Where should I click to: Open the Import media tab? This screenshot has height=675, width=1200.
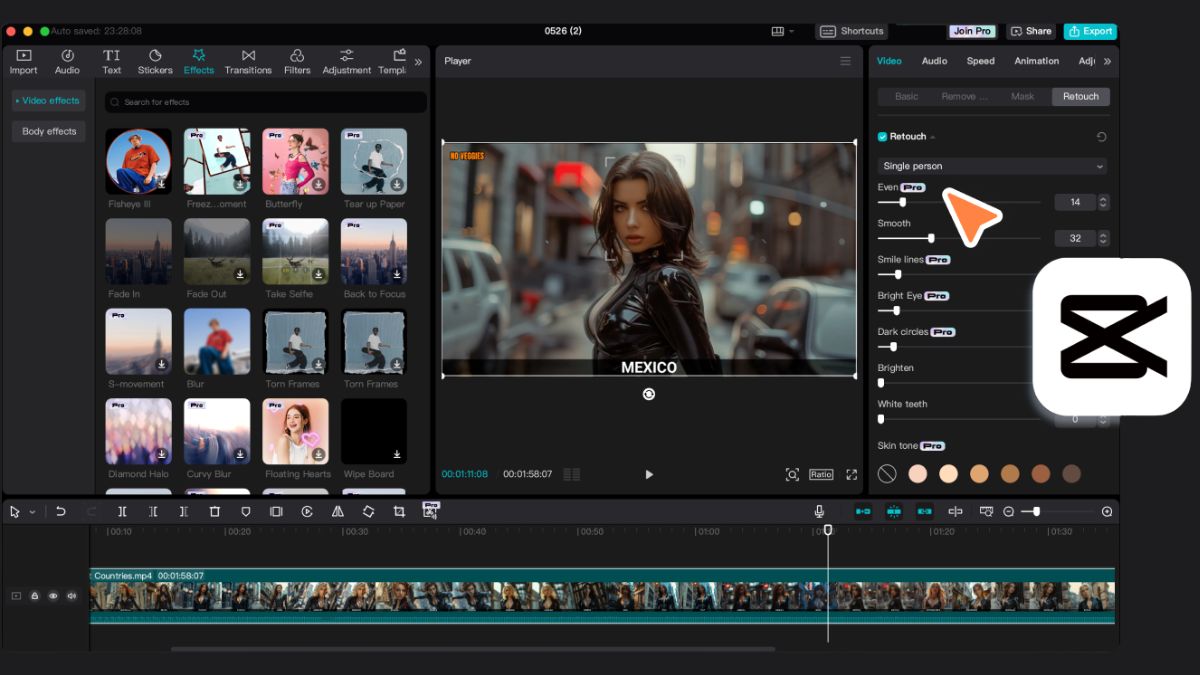(x=23, y=62)
